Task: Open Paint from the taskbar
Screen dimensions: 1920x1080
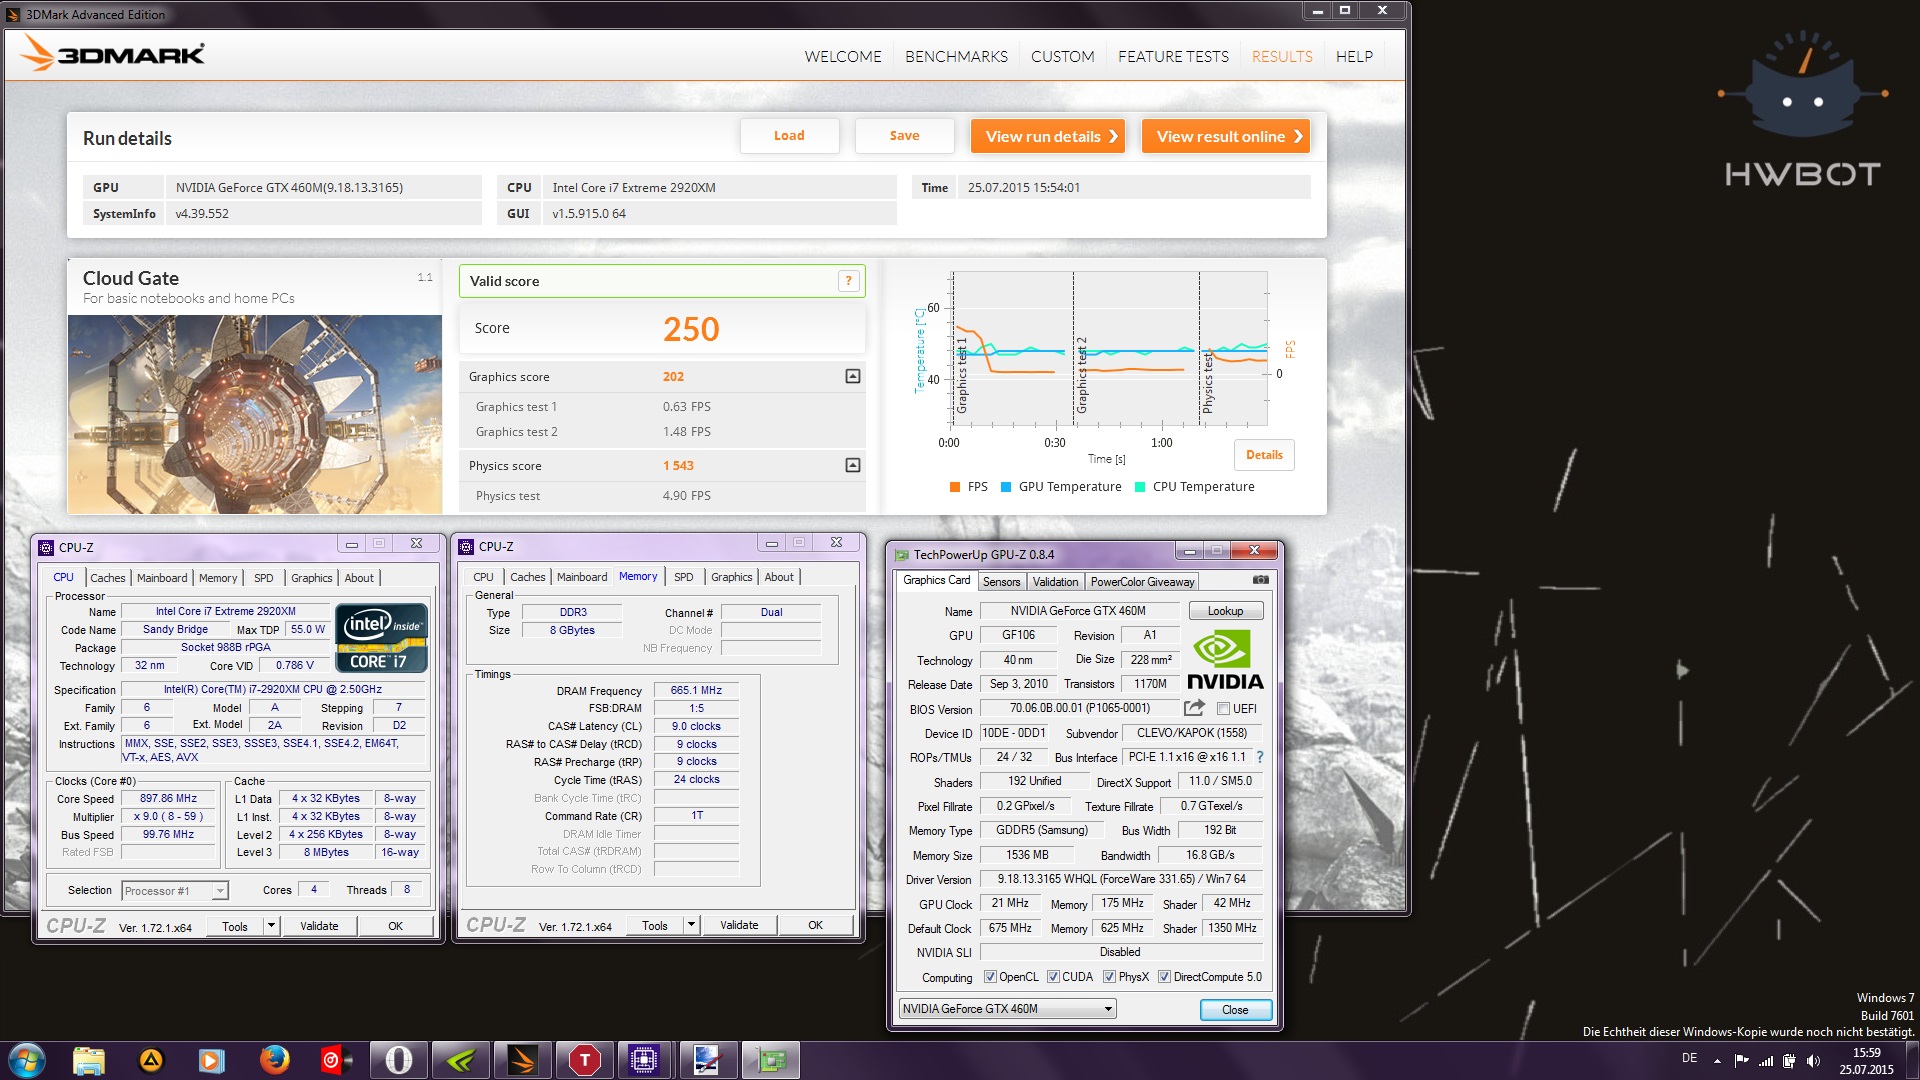Action: point(707,1060)
